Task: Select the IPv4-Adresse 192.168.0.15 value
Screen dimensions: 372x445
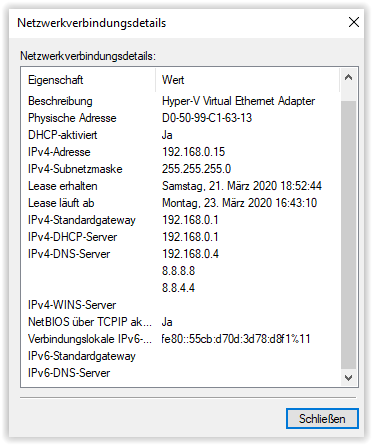Action: [x=193, y=152]
